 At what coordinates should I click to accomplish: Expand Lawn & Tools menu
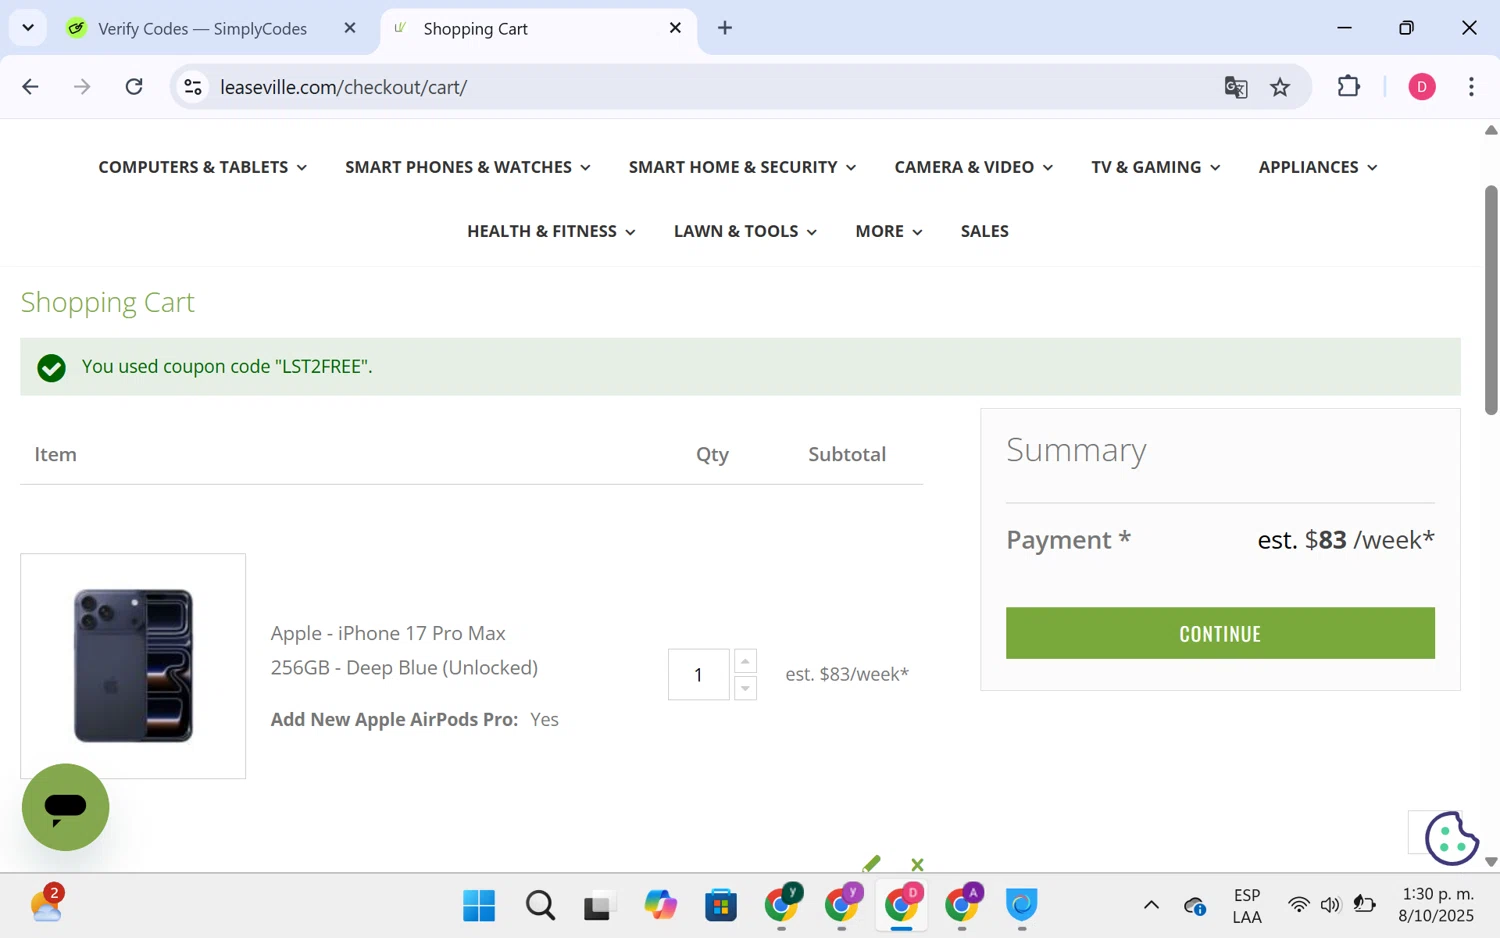[745, 231]
